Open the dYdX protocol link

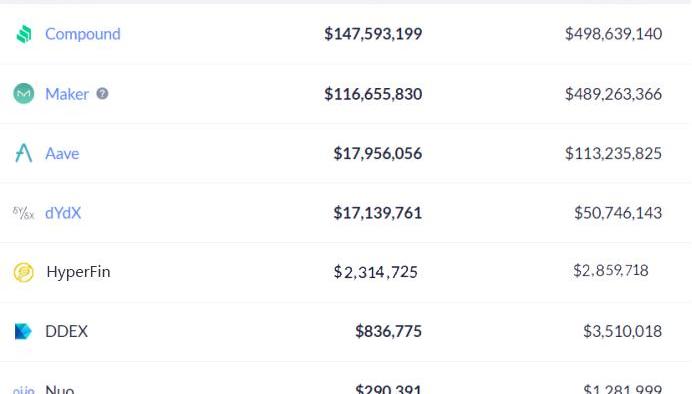63,213
